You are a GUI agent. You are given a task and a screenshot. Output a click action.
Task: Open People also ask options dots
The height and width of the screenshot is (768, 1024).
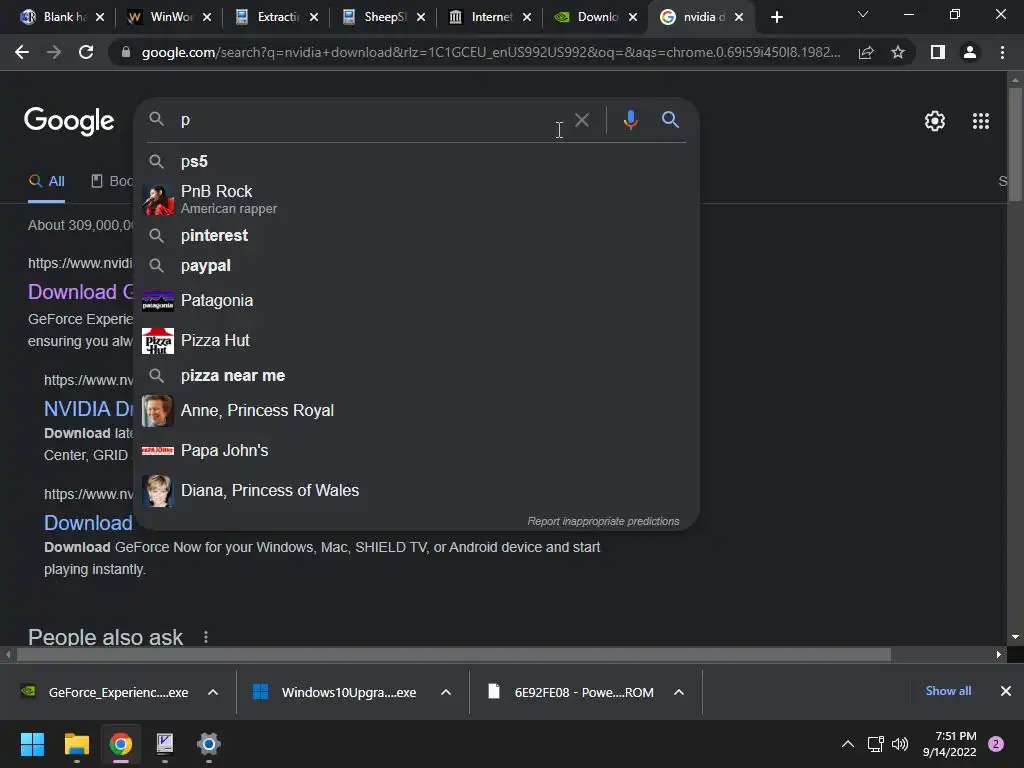click(206, 637)
